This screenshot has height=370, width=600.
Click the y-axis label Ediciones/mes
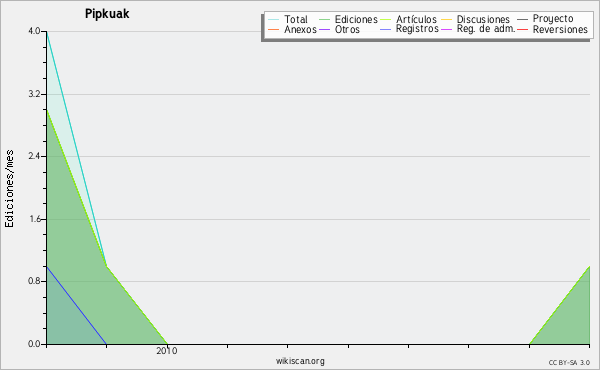tap(9, 189)
